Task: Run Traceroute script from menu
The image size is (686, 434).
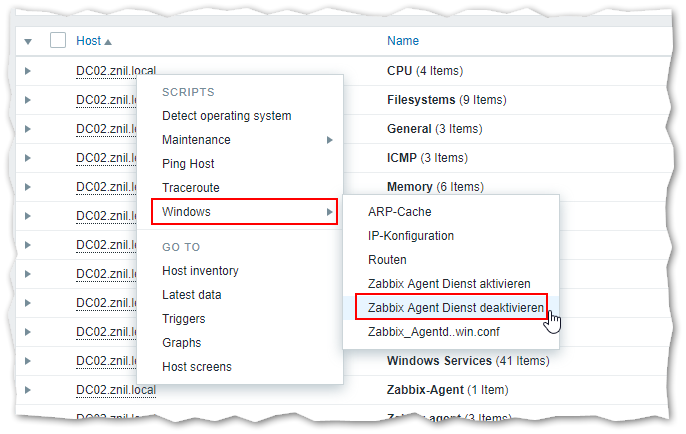Action: tap(190, 188)
